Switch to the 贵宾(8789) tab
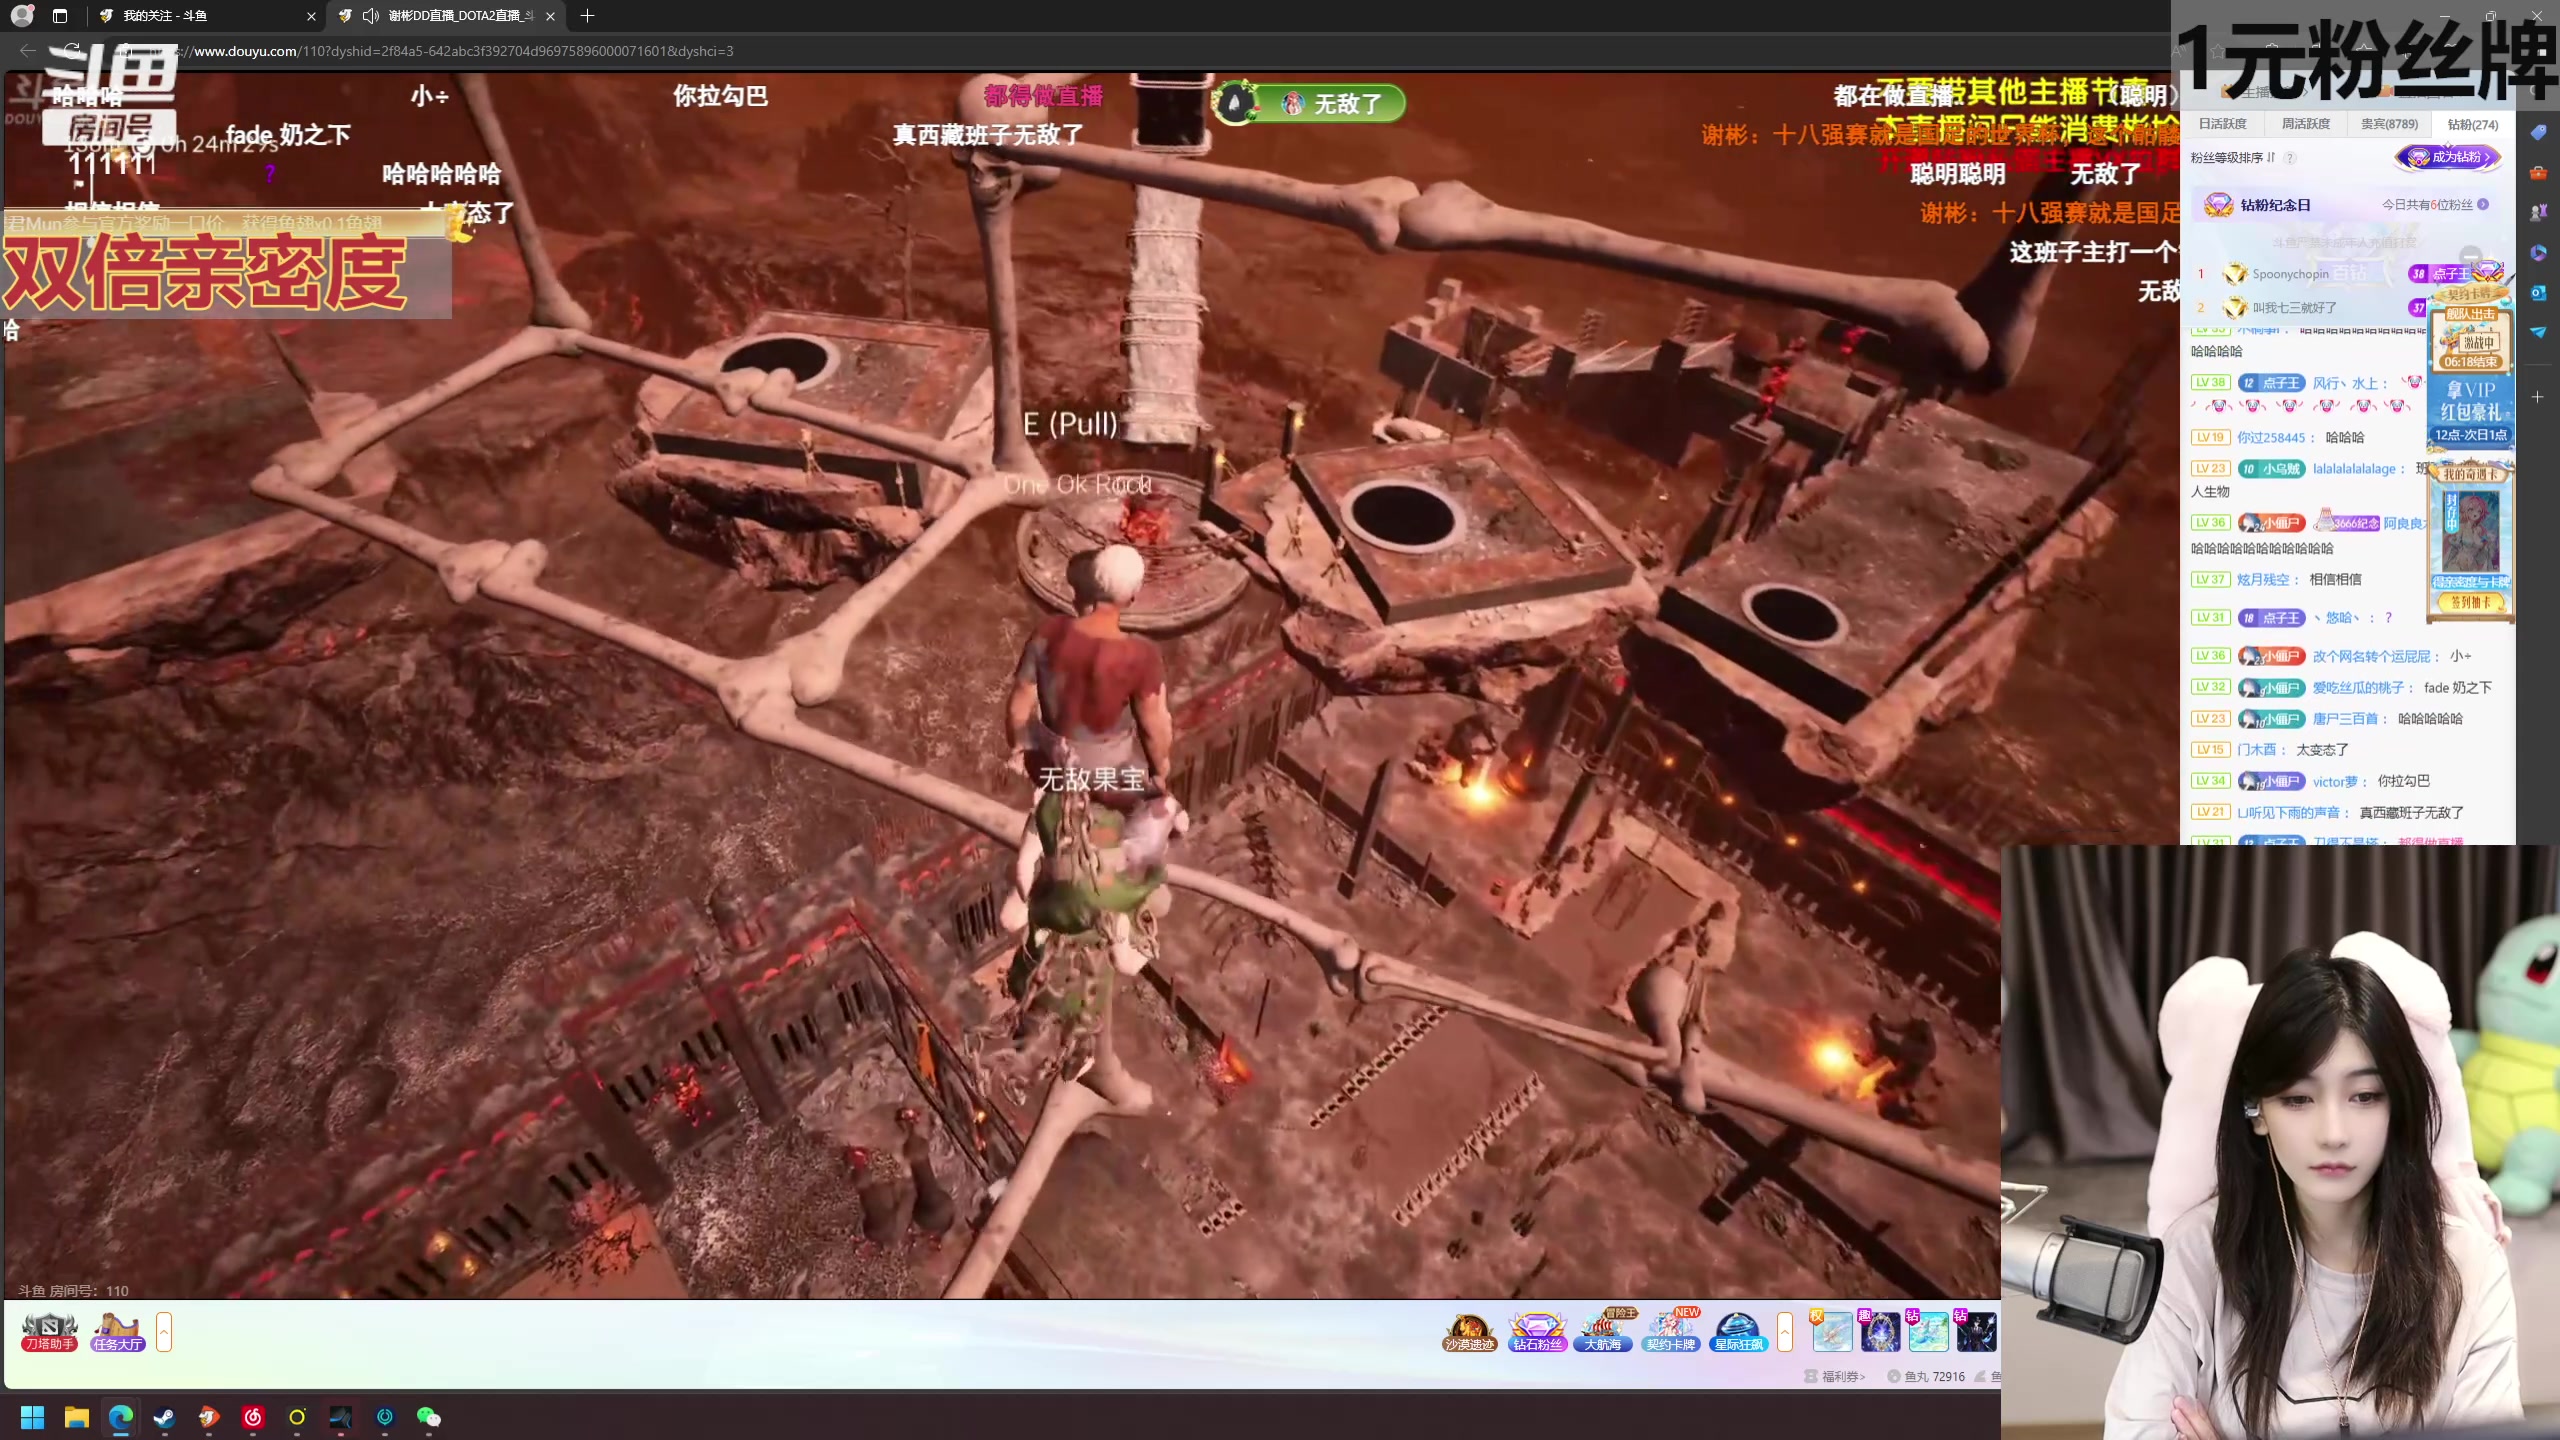This screenshot has width=2560, height=1440. 2389,124
